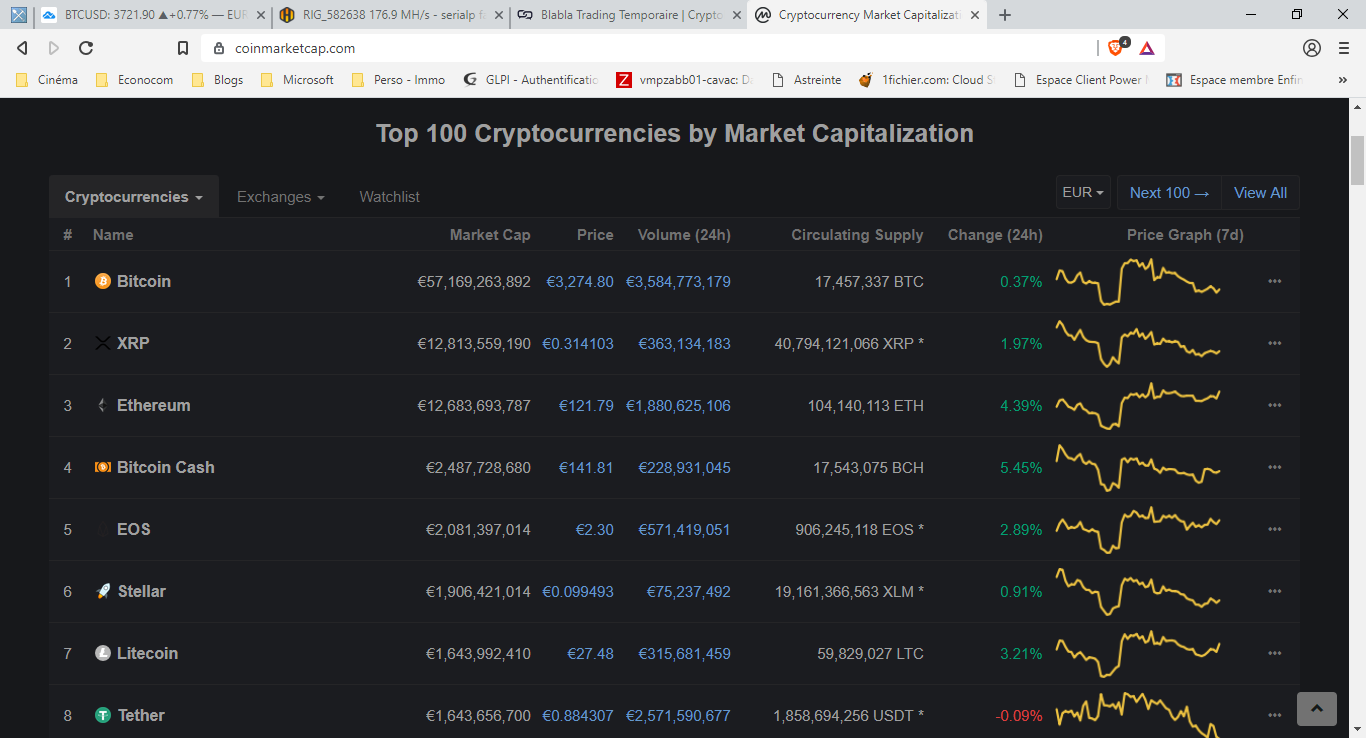The width and height of the screenshot is (1366, 738).
Task: Expand the Cryptocurrencies dropdown
Action: coord(134,197)
